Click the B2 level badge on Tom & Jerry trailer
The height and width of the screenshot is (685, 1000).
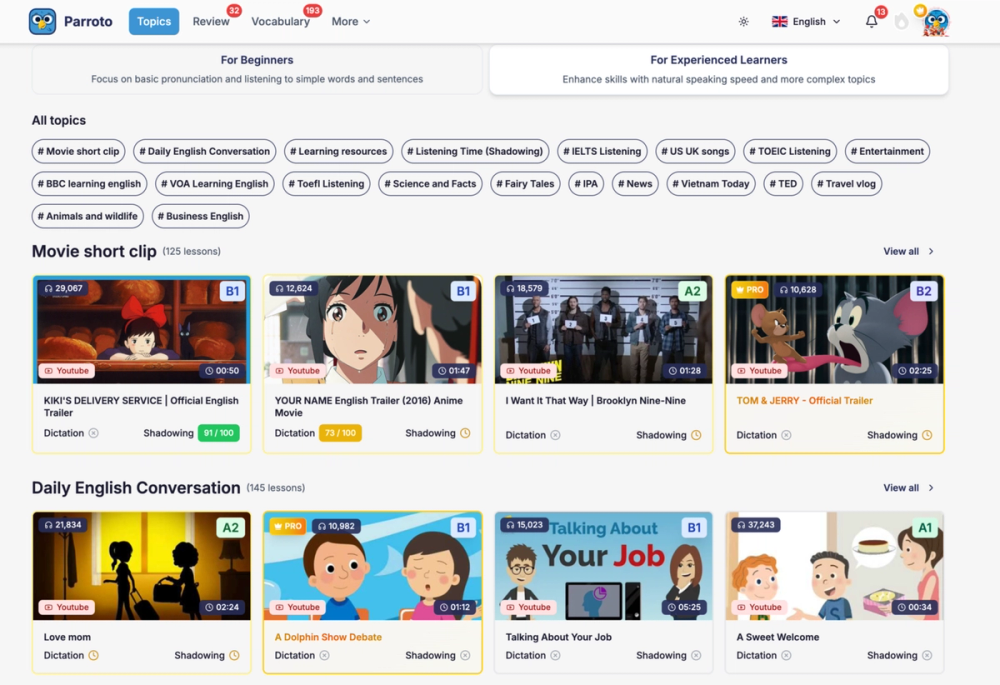pos(924,291)
